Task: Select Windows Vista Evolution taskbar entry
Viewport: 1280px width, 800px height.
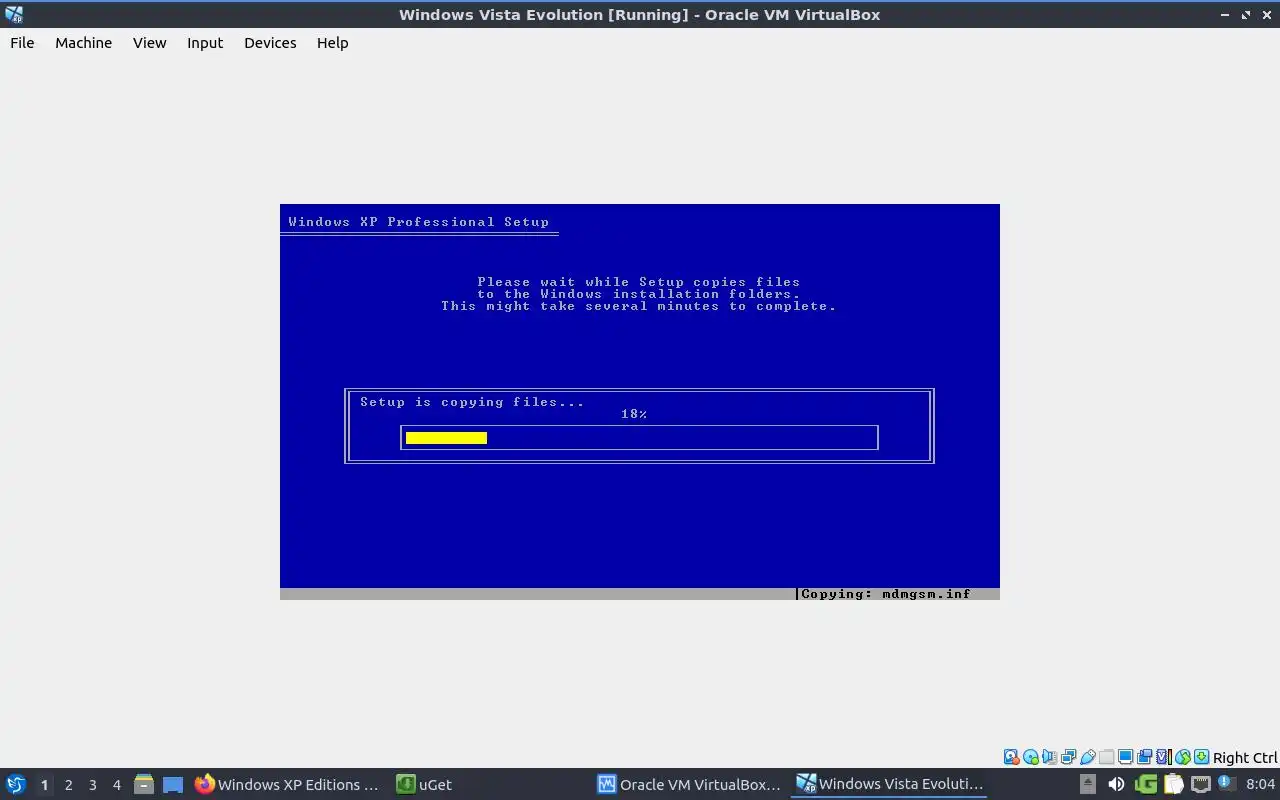Action: [889, 784]
